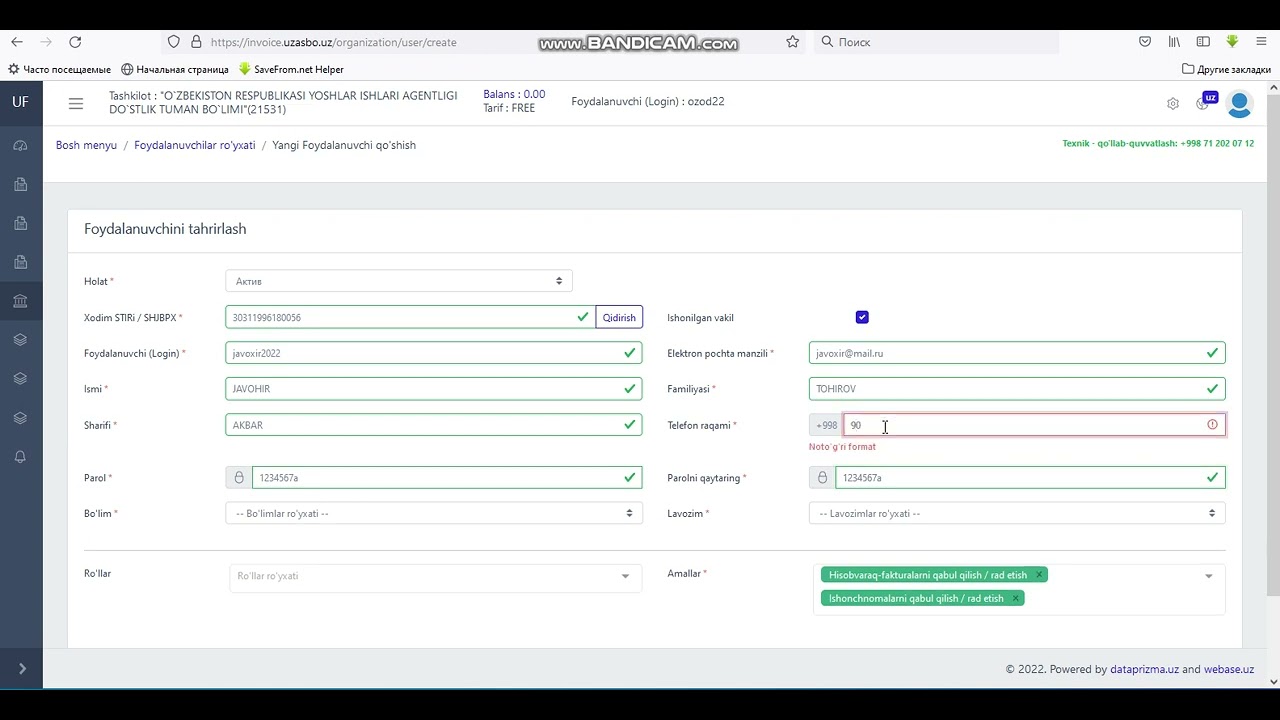The image size is (1280, 720).
Task: Expand the Amallar multiselect arrow
Action: click(1208, 576)
